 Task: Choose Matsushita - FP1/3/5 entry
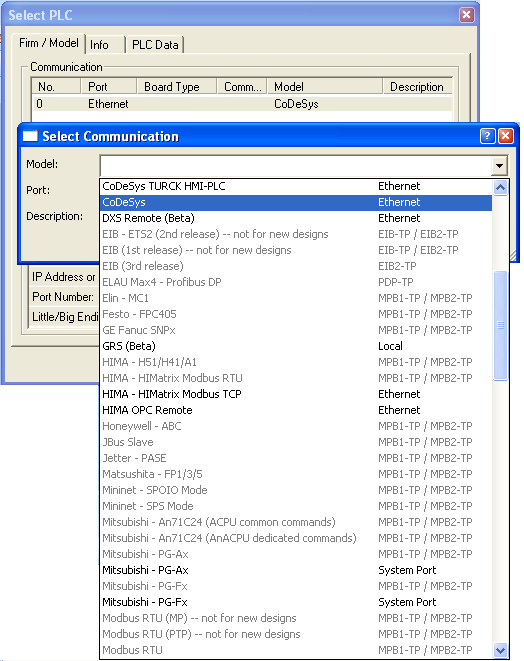(x=296, y=474)
